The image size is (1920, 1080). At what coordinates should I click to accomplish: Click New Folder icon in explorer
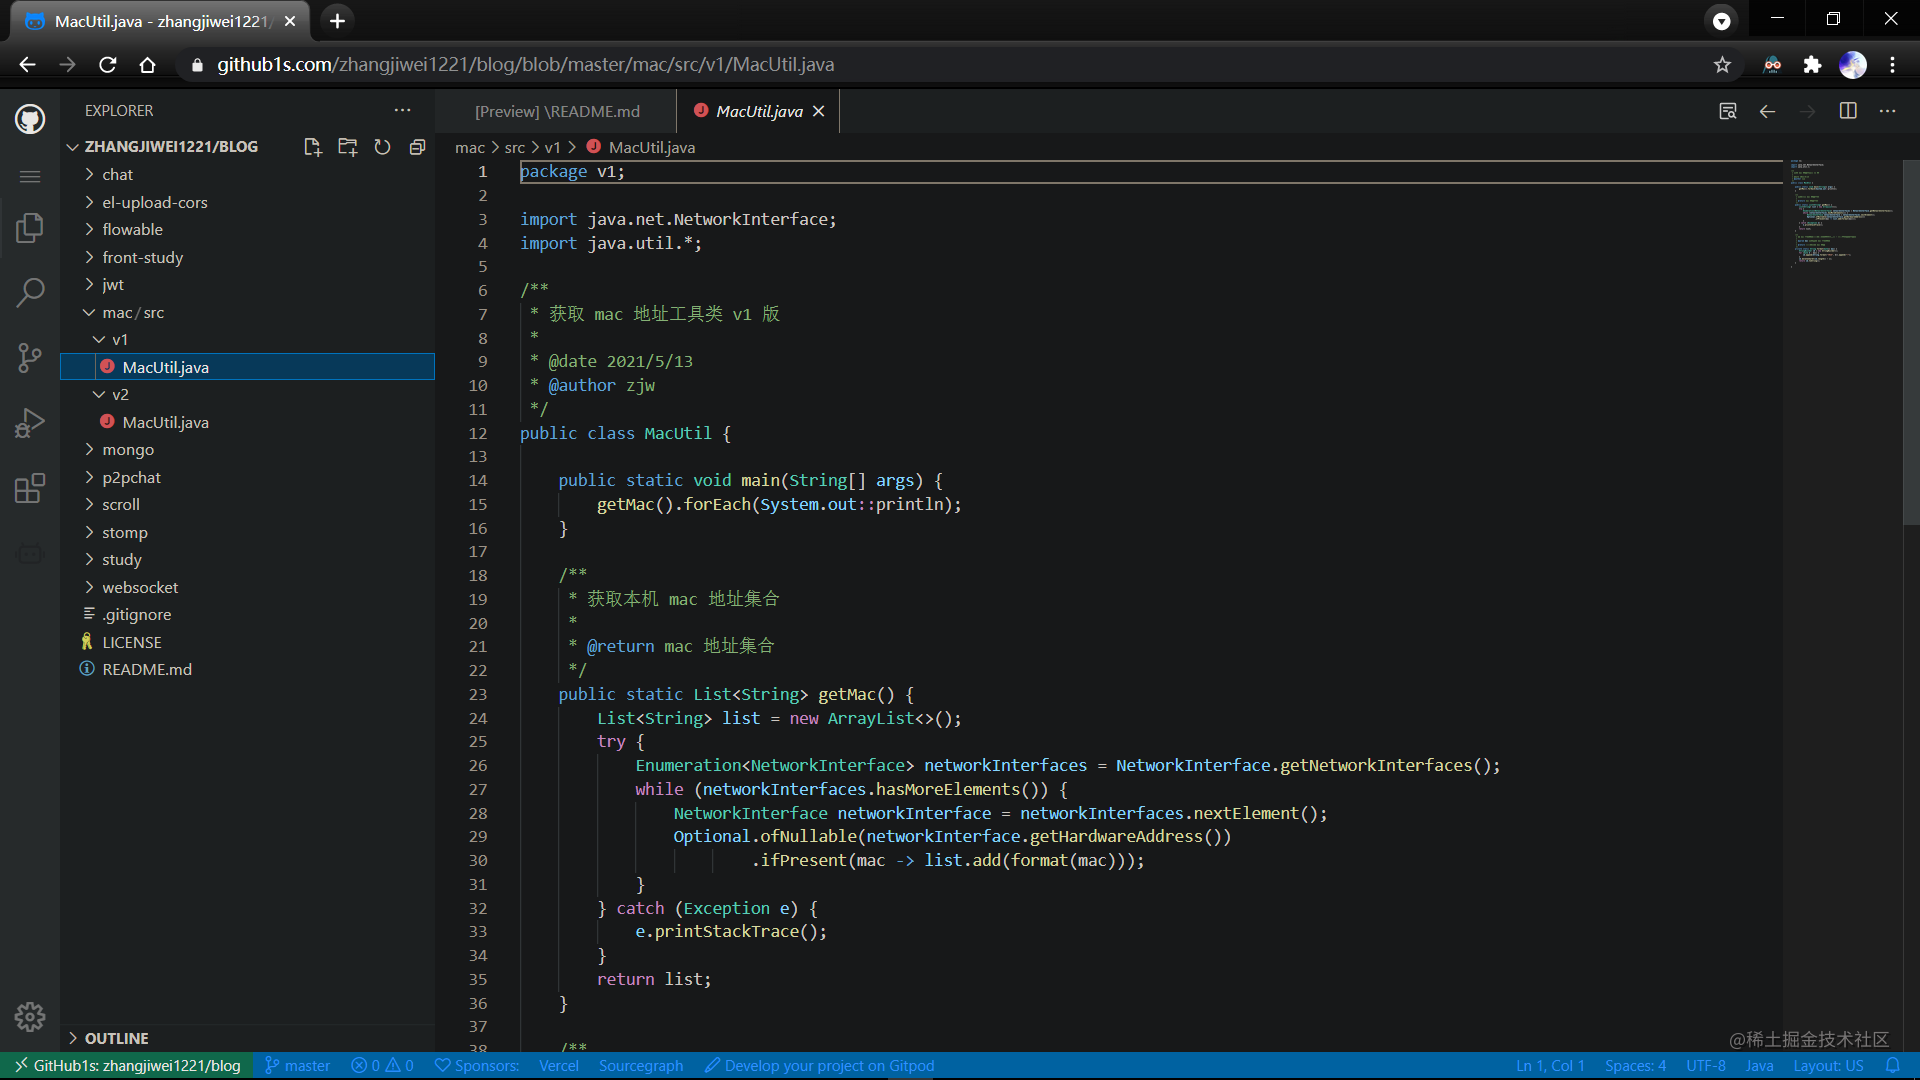click(348, 147)
